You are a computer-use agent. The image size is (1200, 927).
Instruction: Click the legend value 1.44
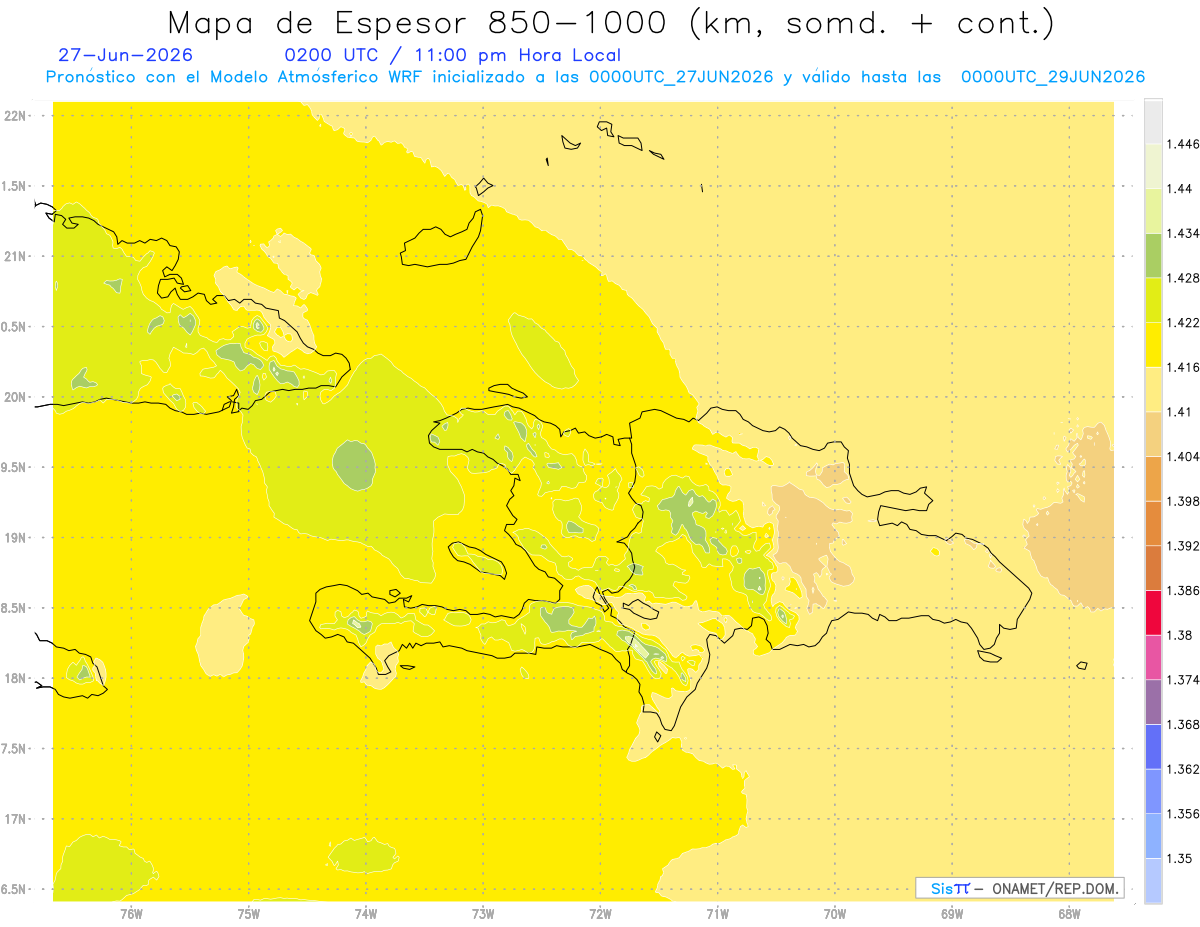(1180, 189)
